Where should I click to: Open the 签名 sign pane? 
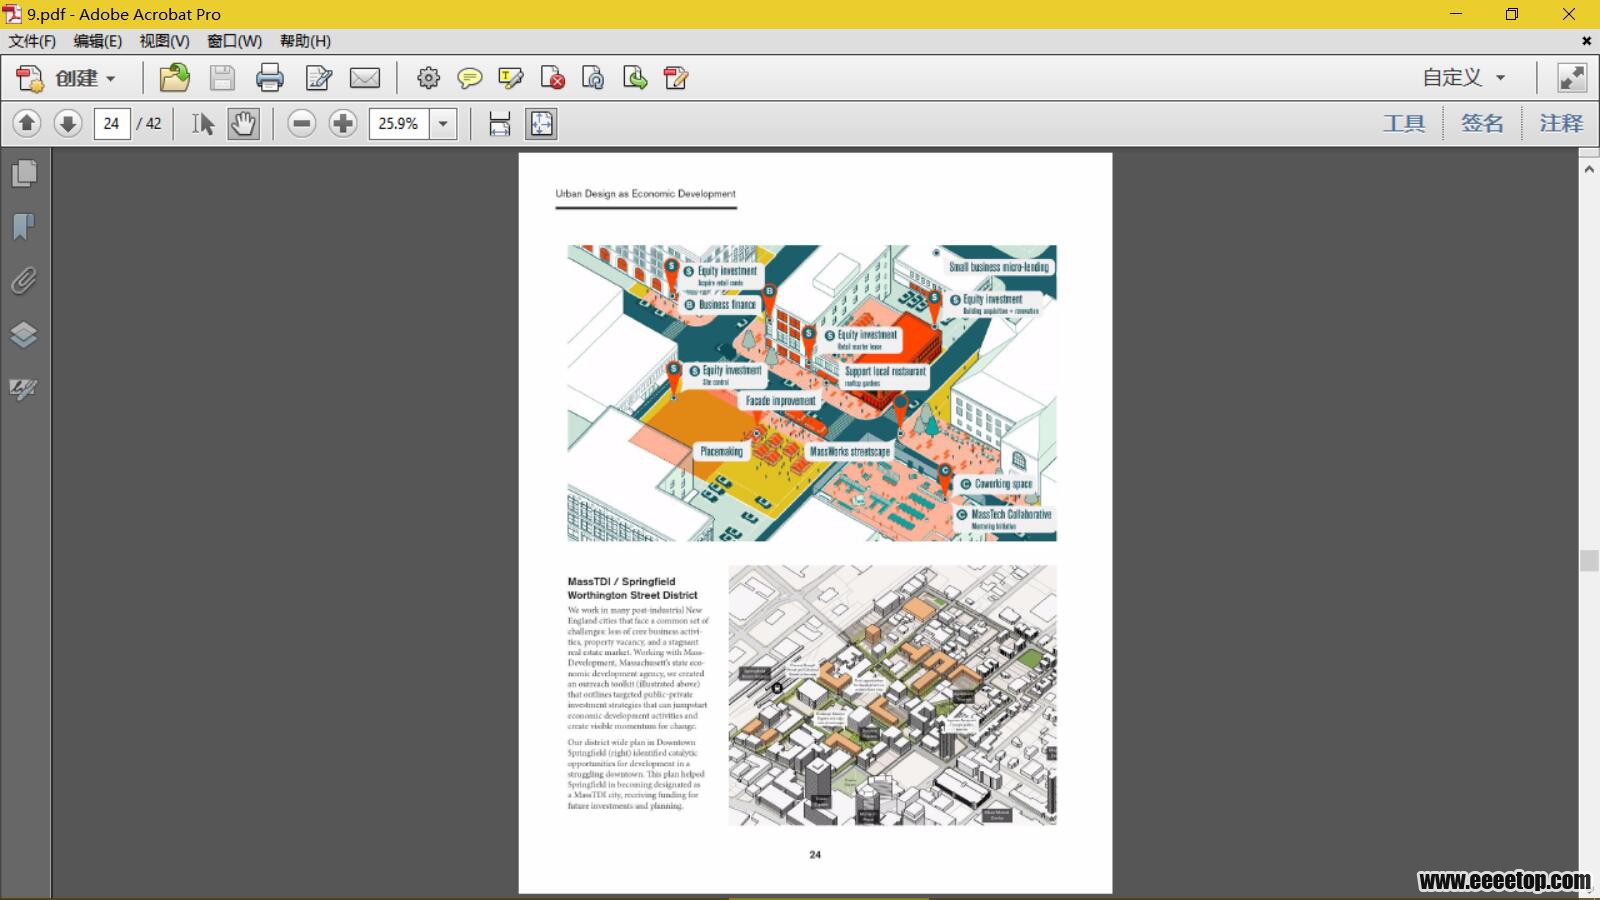(1482, 124)
